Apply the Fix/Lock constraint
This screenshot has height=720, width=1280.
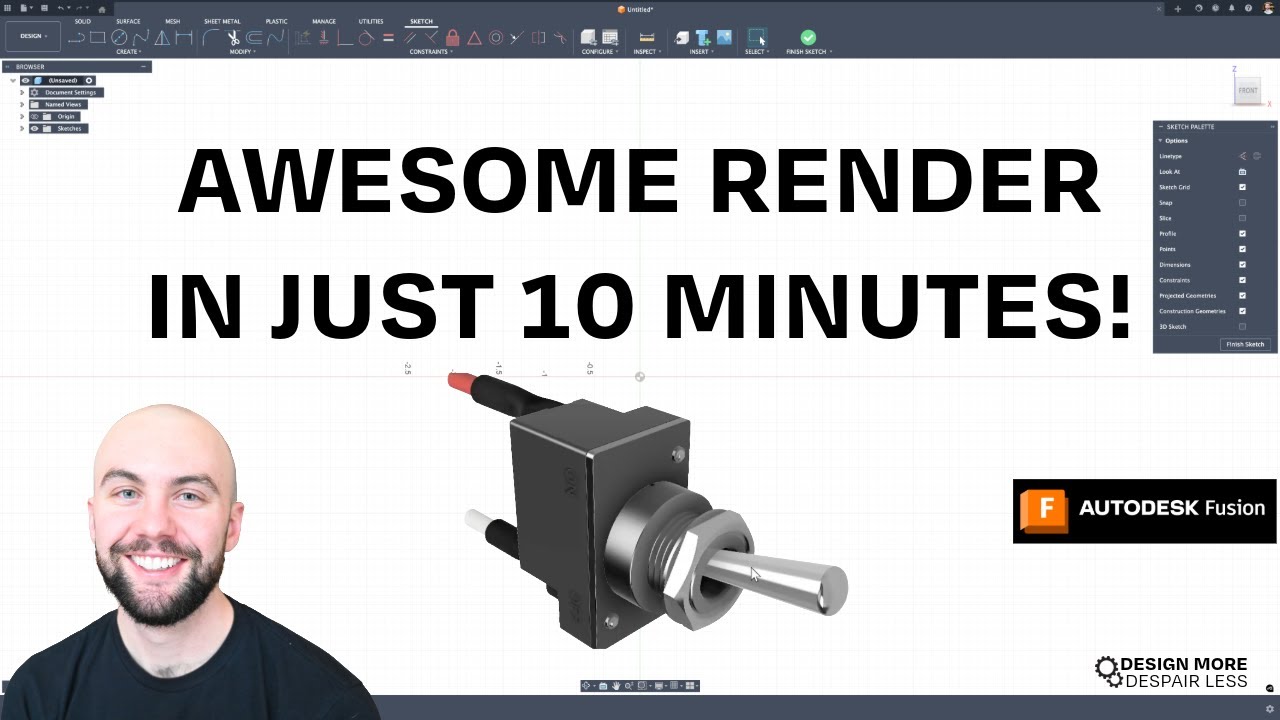click(x=452, y=38)
